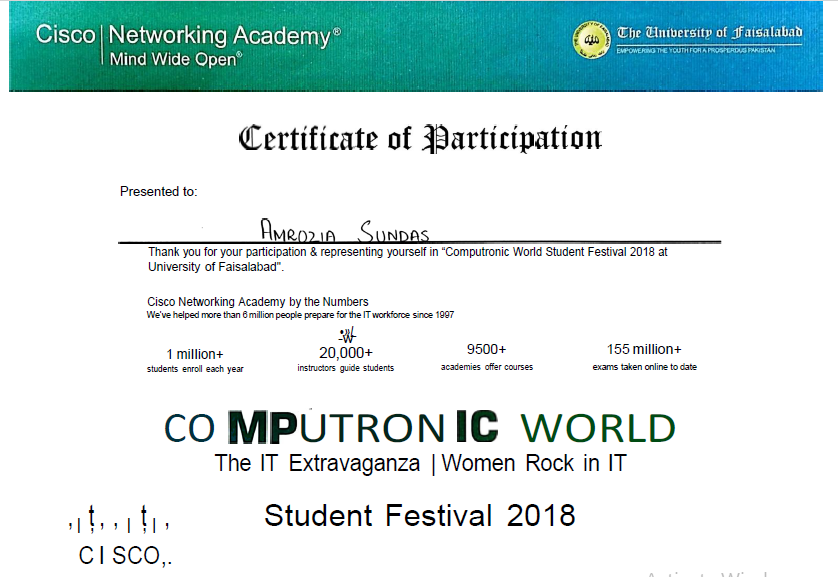The width and height of the screenshot is (838, 577).
Task: Click 'instructors guide students' caption
Action: pyautogui.click(x=346, y=368)
